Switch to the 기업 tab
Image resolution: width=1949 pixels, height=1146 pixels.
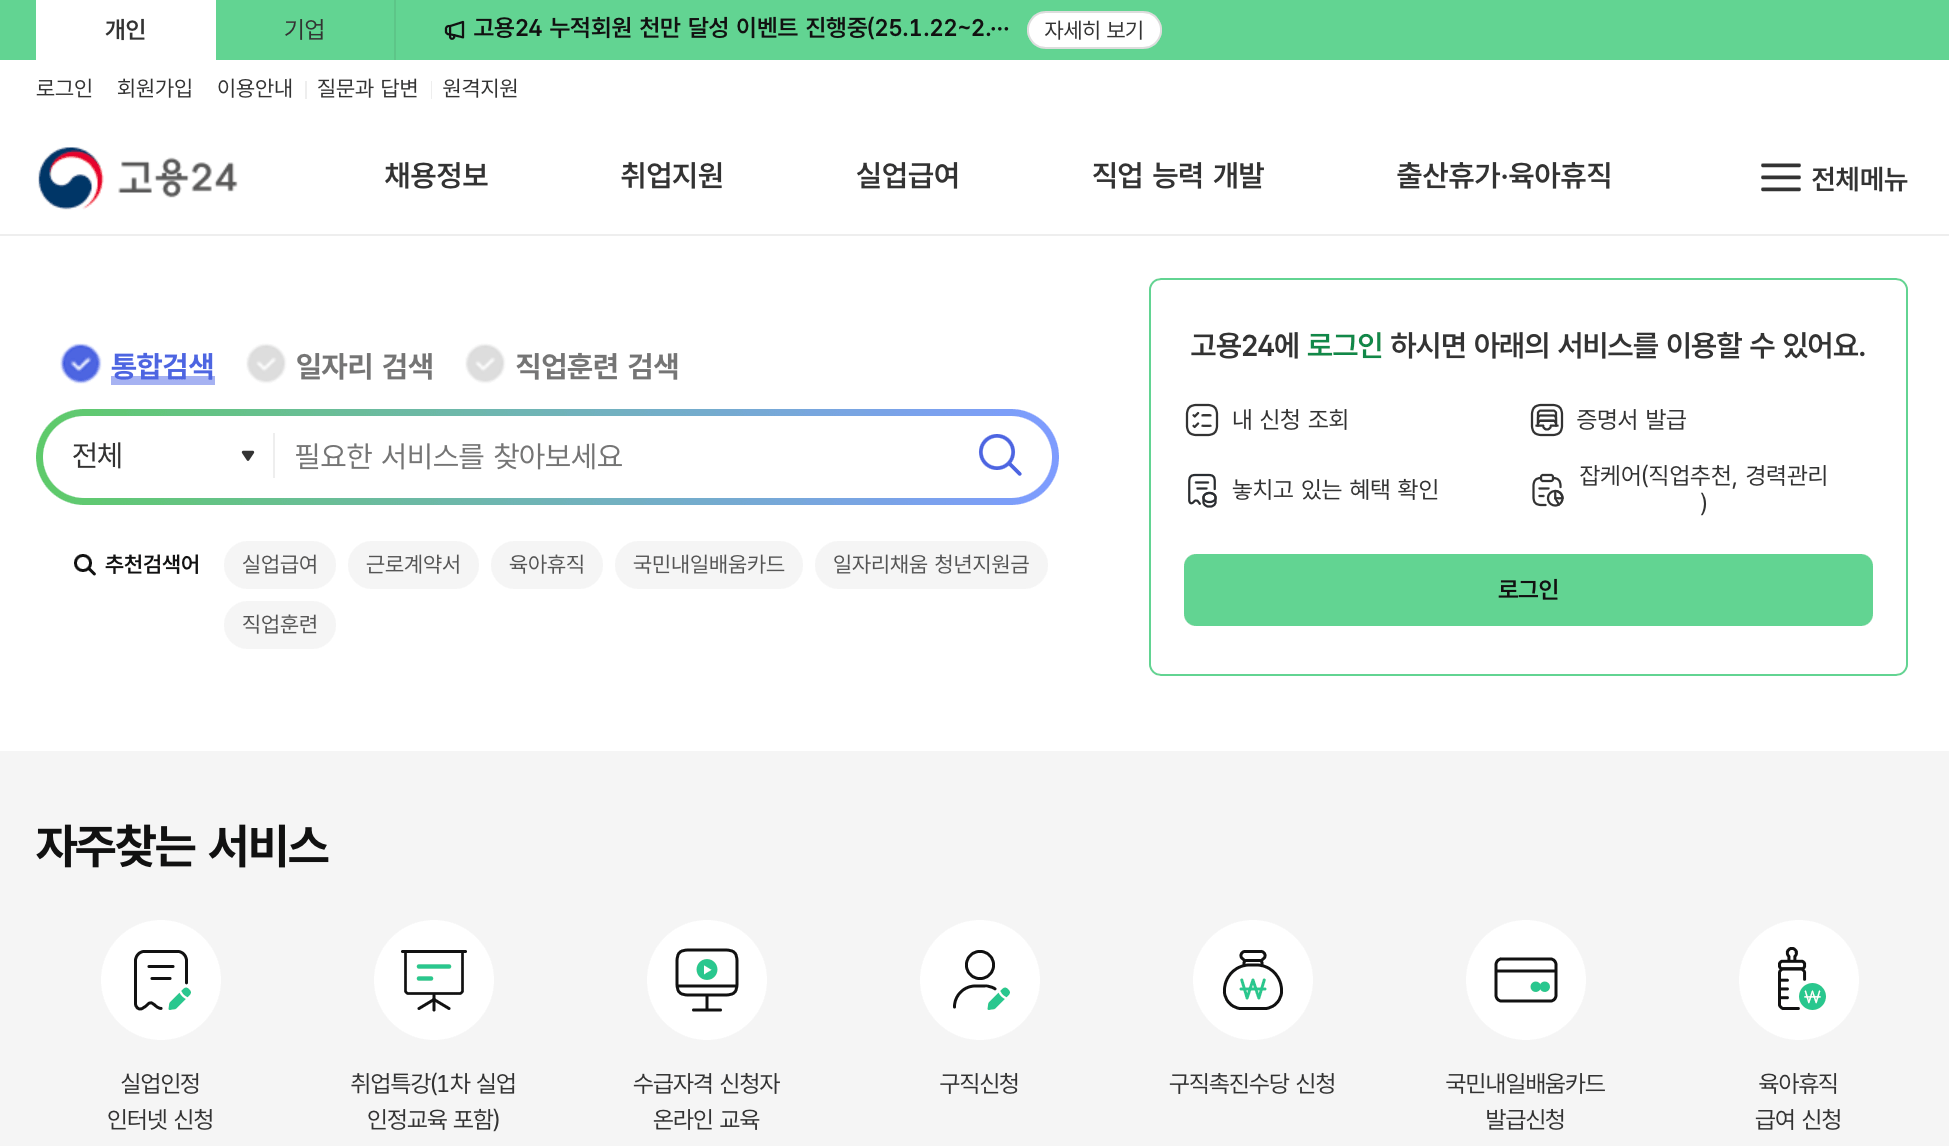[304, 29]
